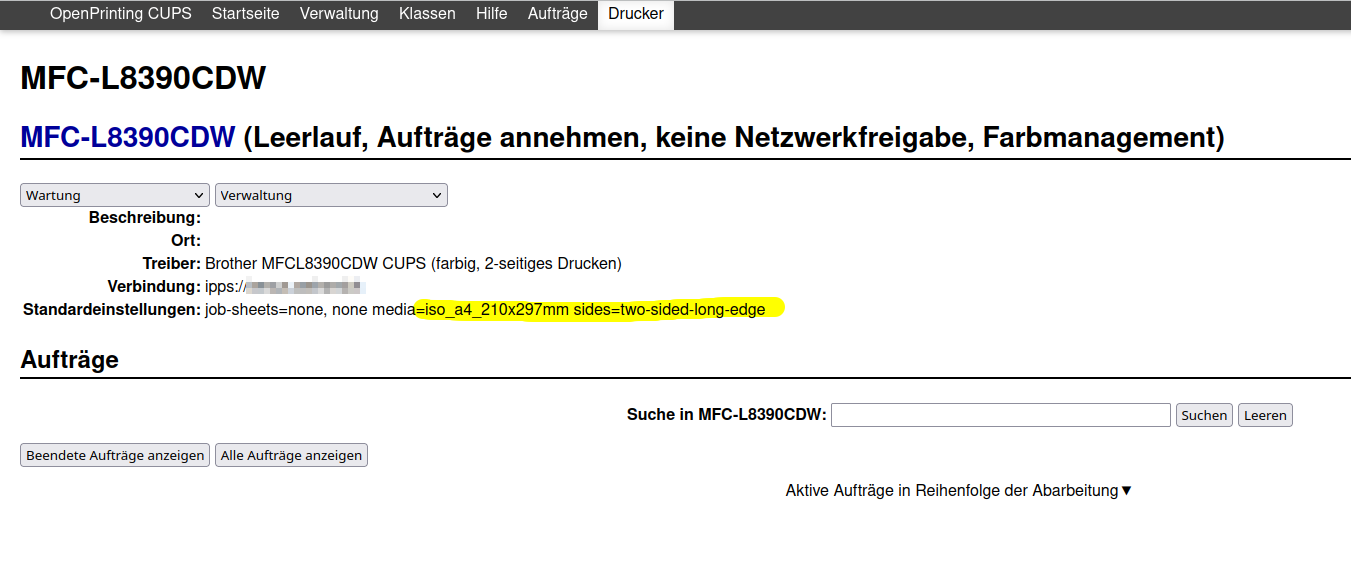Click the Ort label
The width and height of the screenshot is (1351, 573).
[186, 241]
